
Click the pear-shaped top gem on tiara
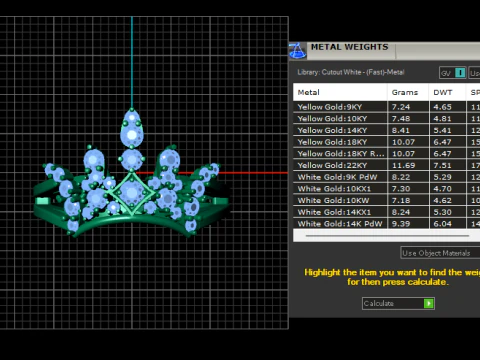click(x=132, y=129)
